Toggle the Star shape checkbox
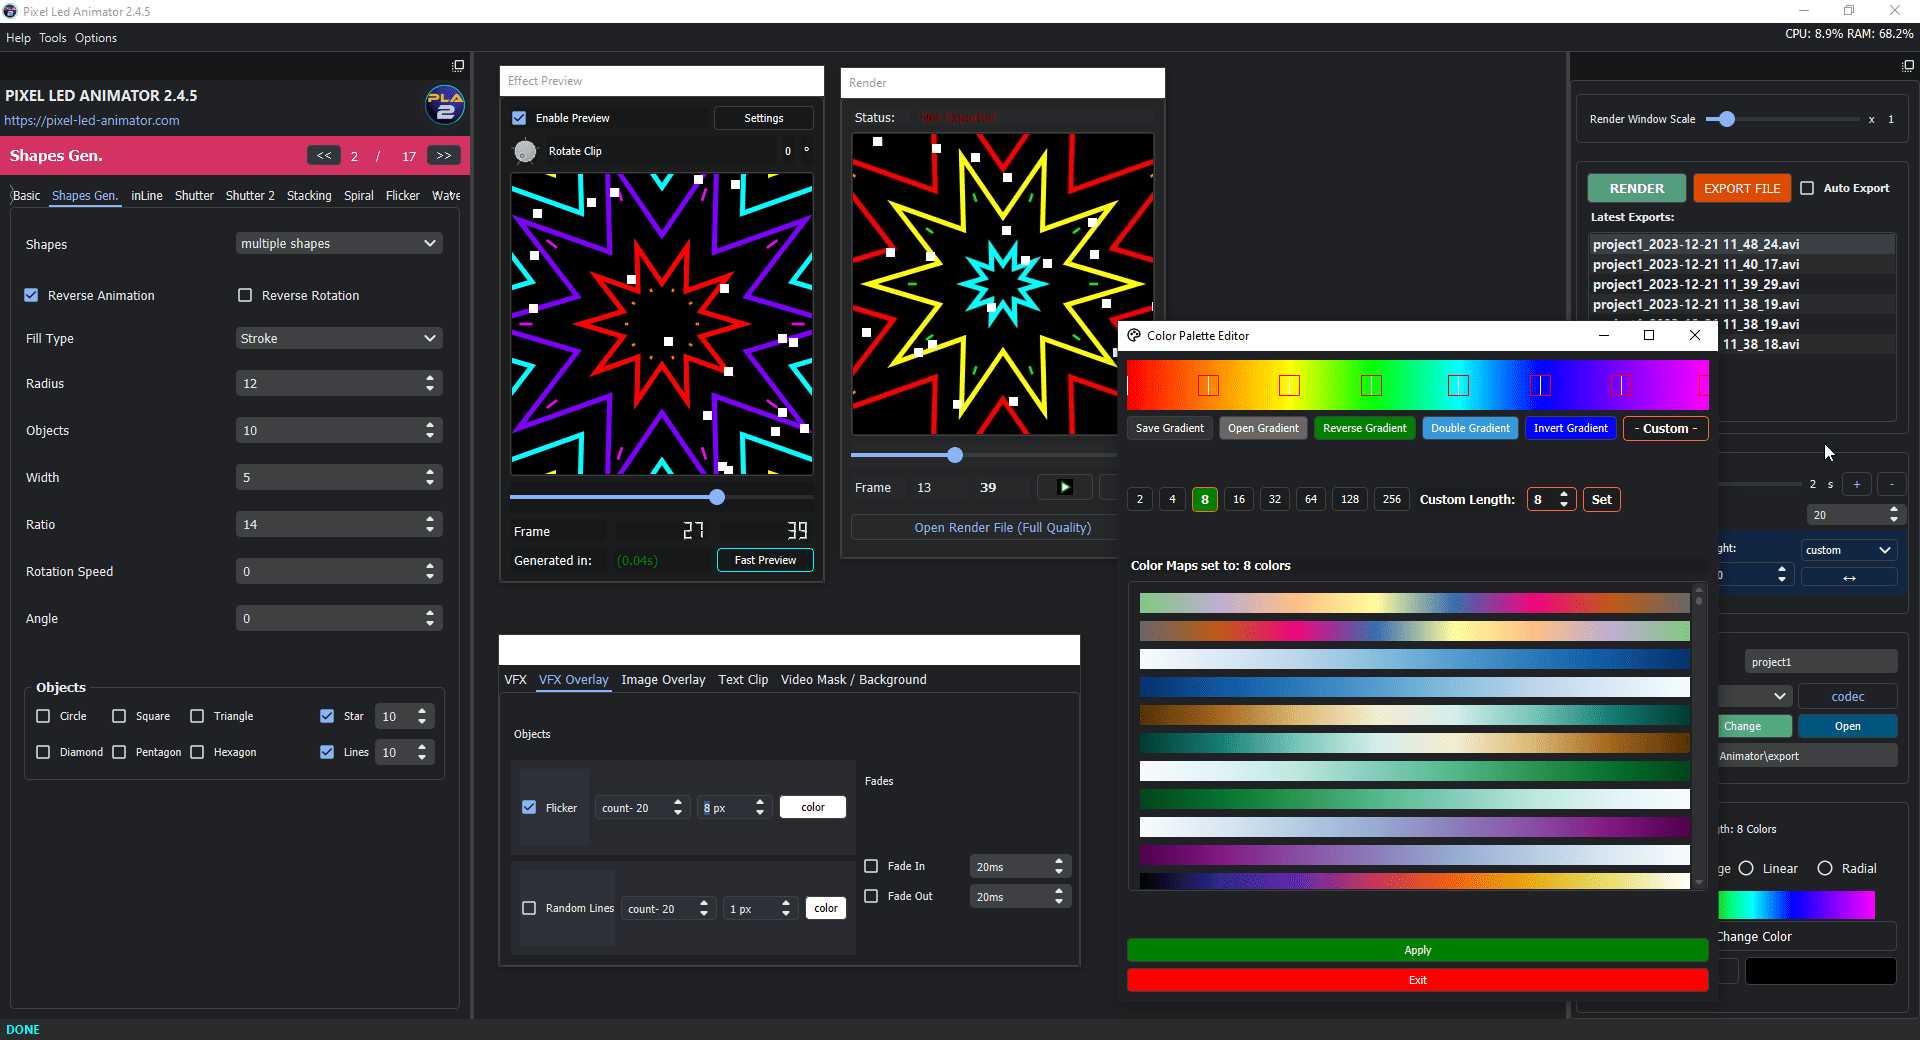The width and height of the screenshot is (1920, 1040). pyautogui.click(x=326, y=716)
